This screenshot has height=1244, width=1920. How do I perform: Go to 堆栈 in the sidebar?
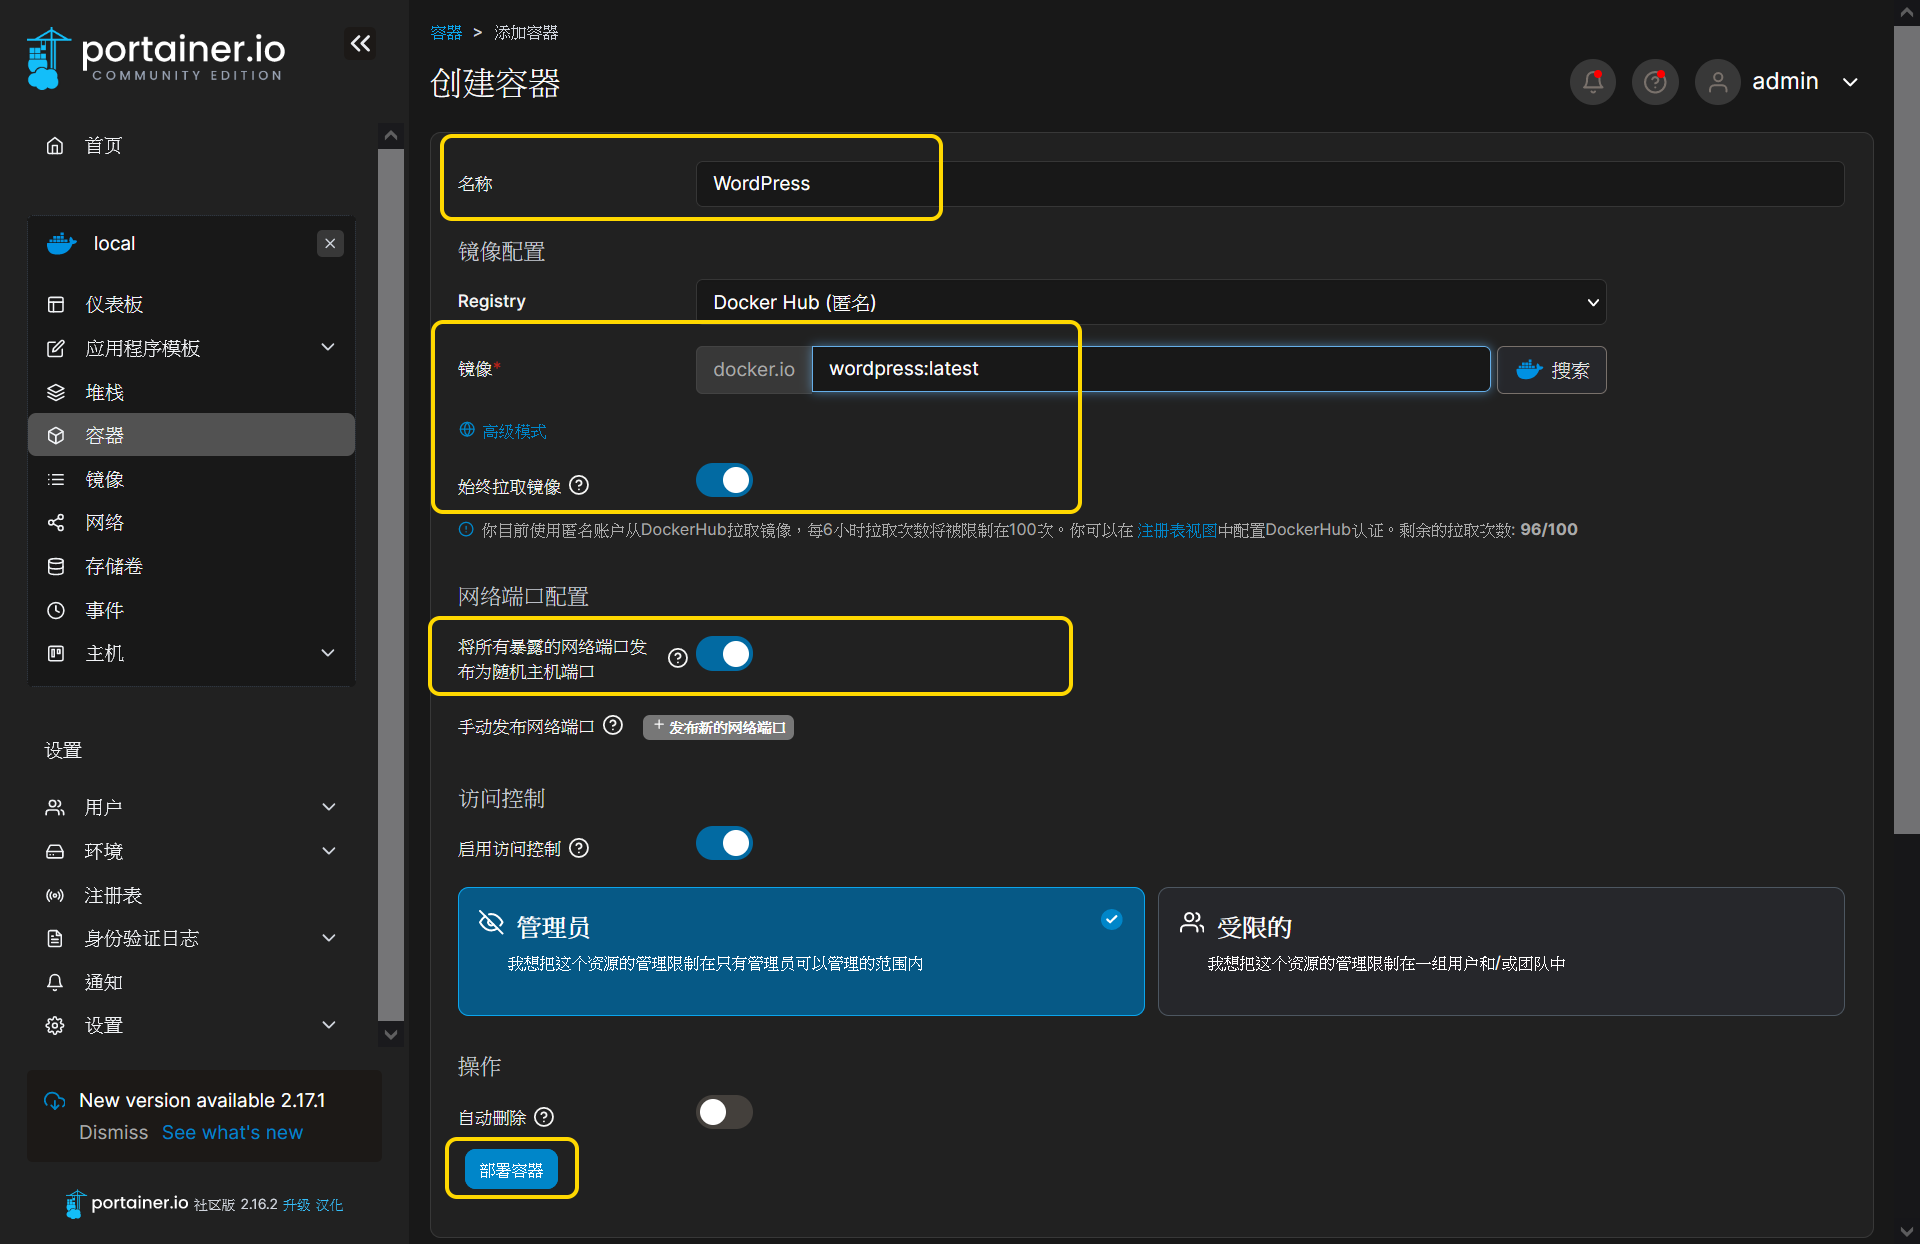(190, 392)
